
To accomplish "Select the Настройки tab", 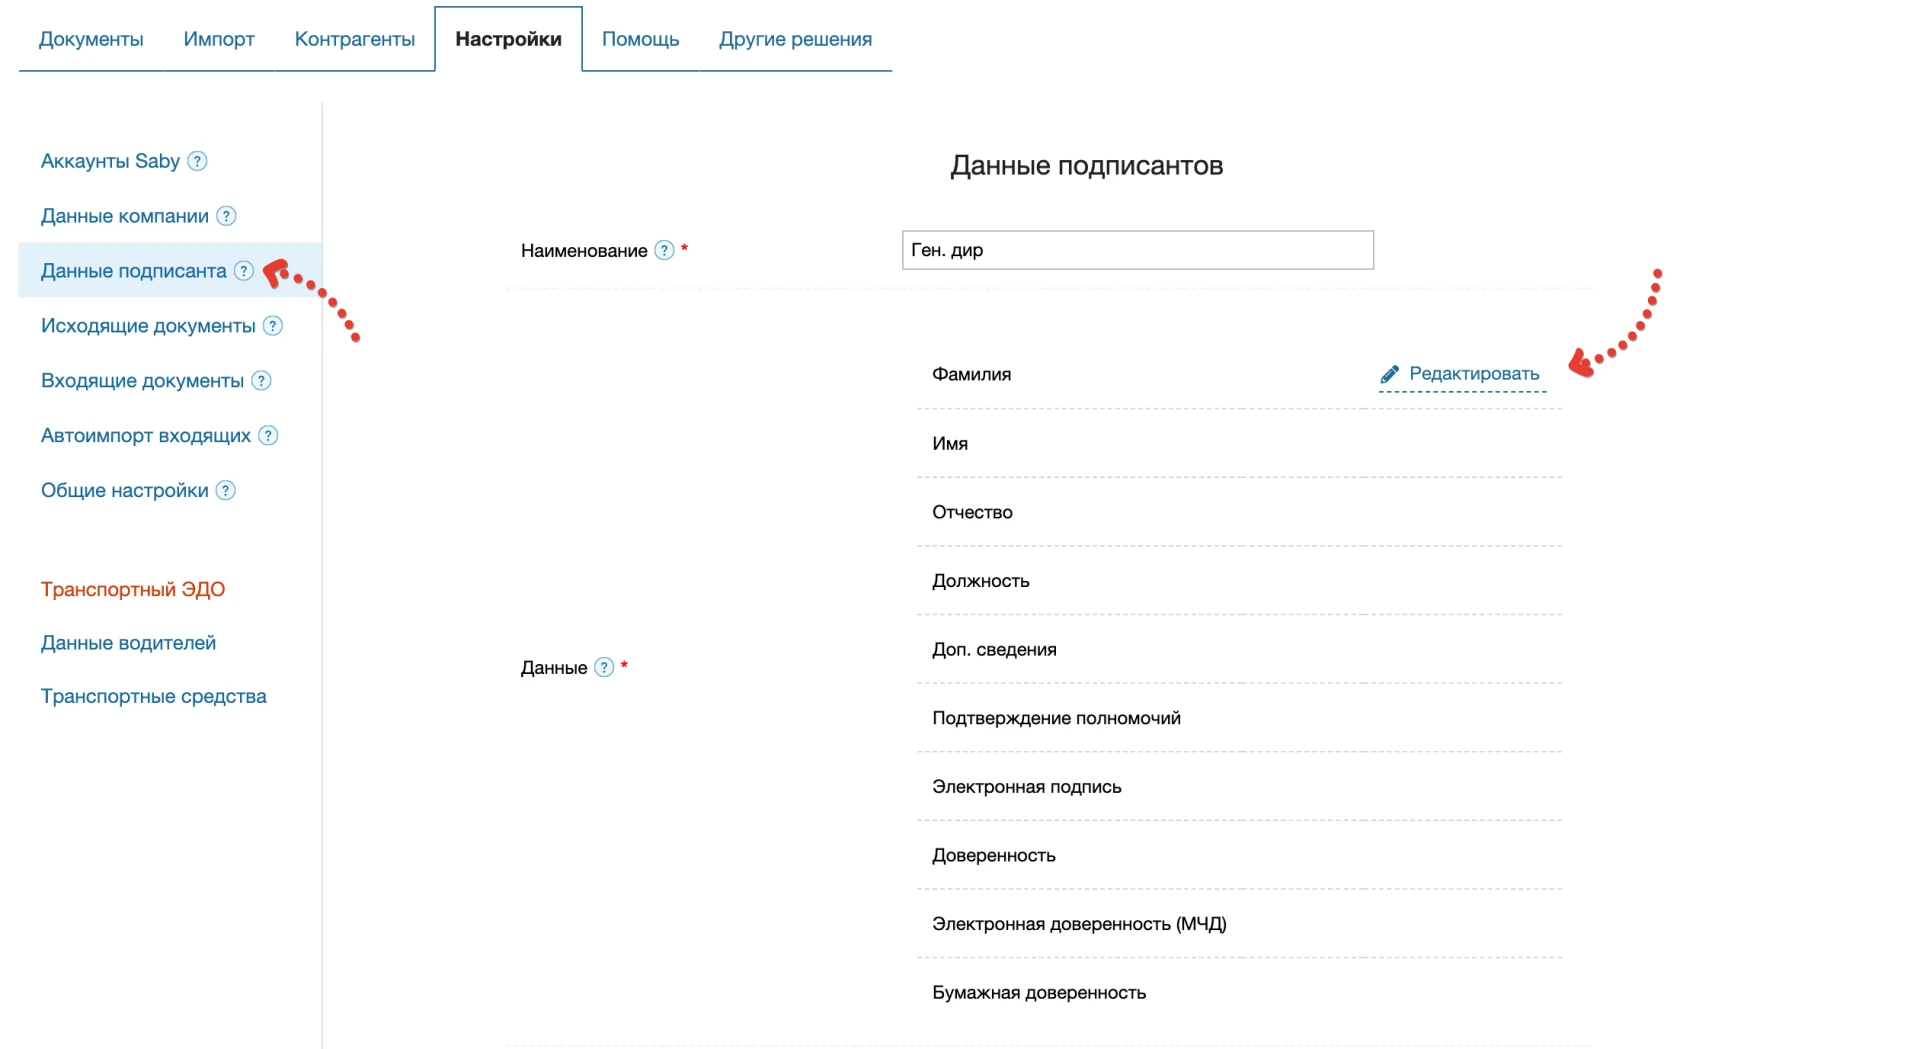I will click(x=508, y=39).
